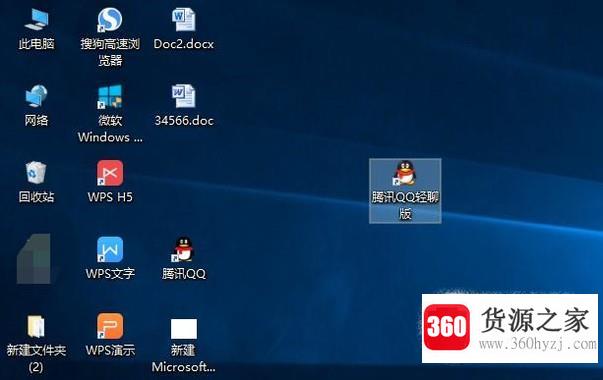603x380 pixels.
Task: Select the 网络 desktop icon
Action: click(36, 96)
